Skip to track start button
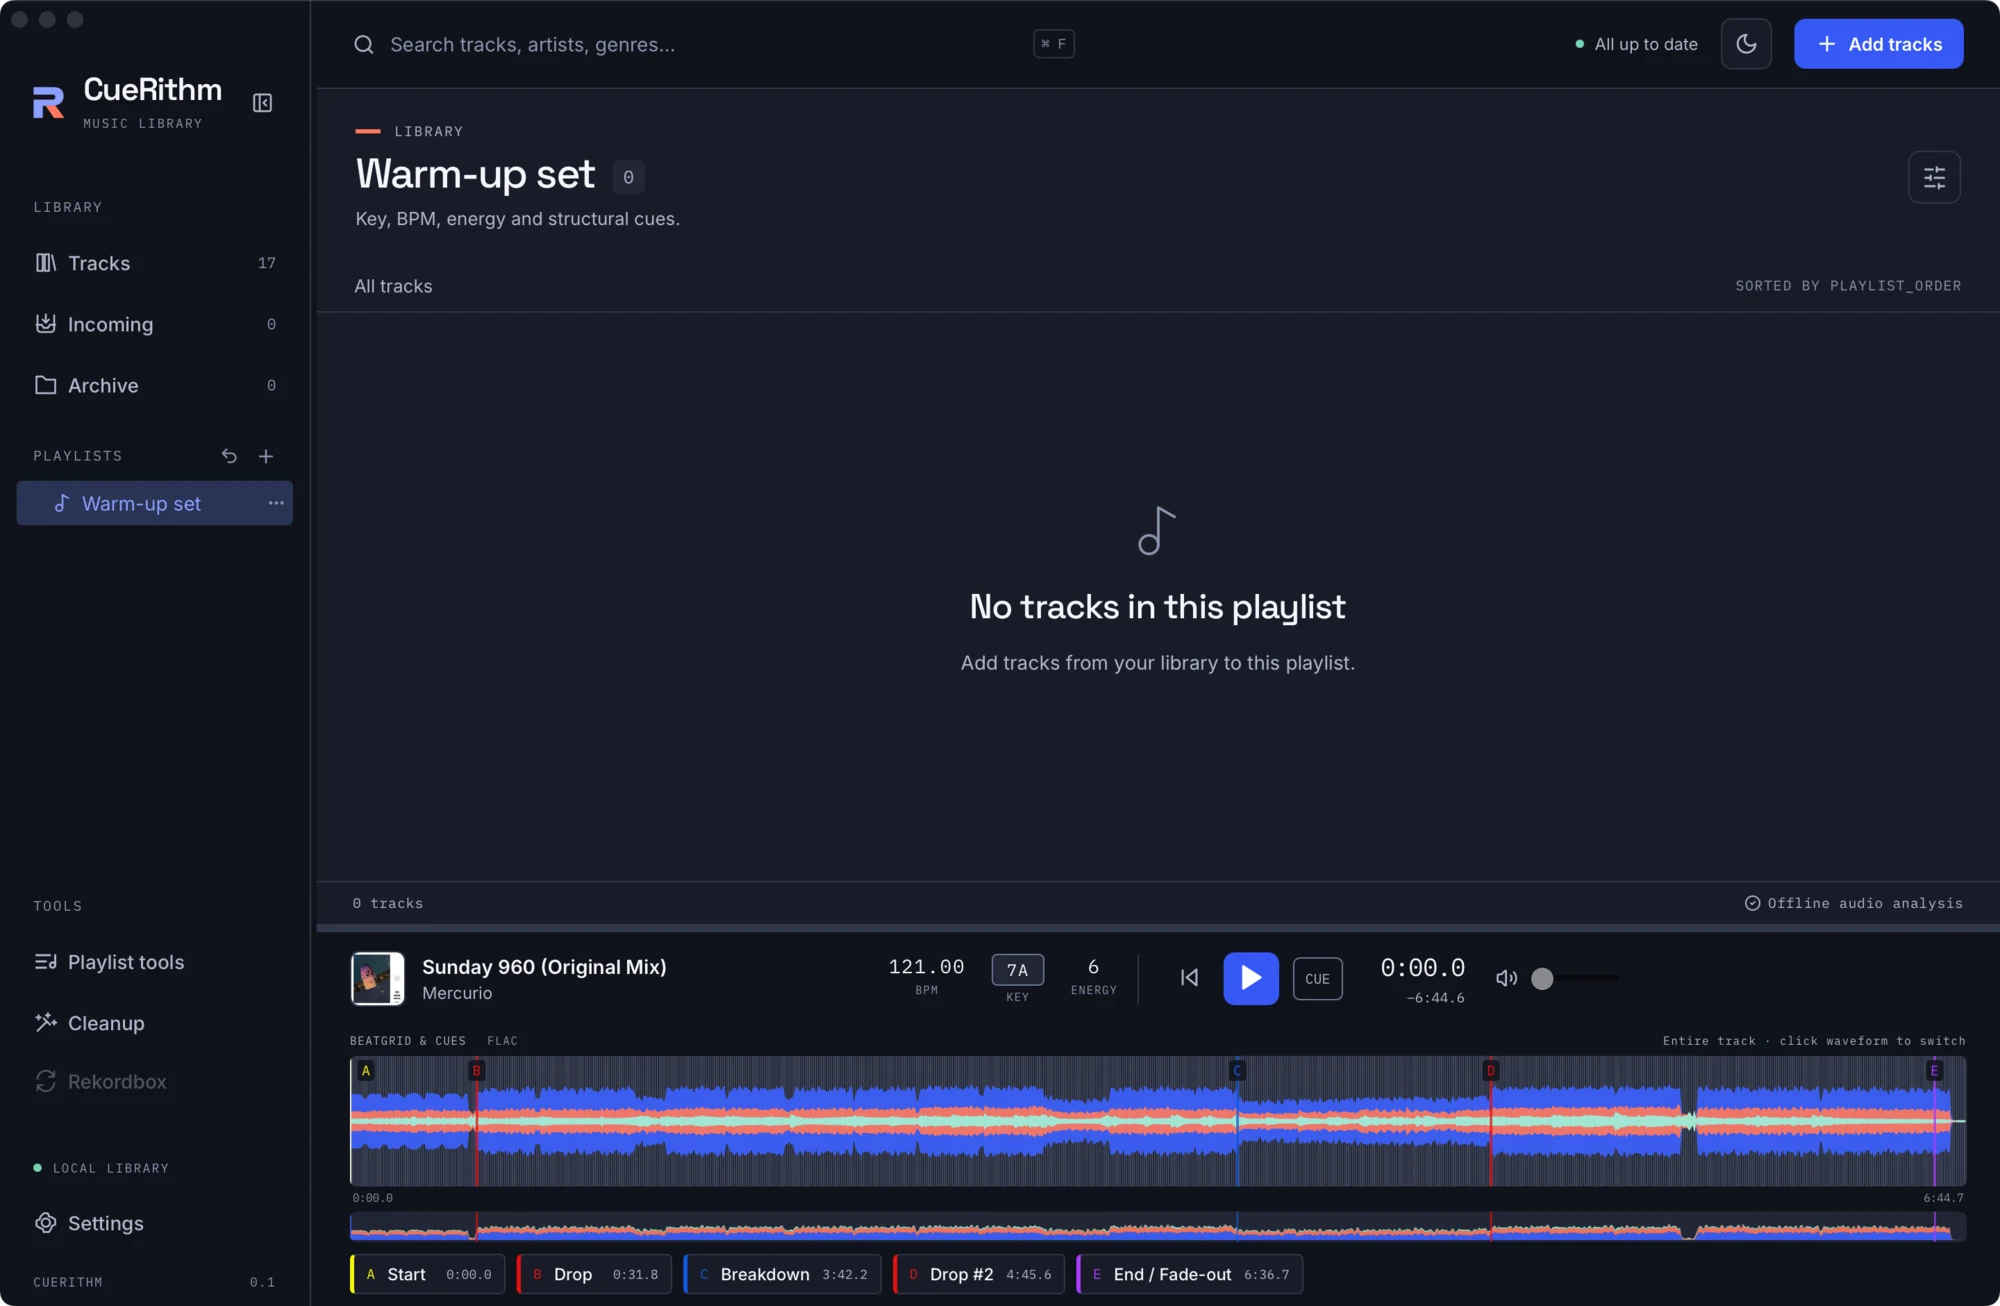This screenshot has height=1306, width=2000. pyautogui.click(x=1189, y=978)
